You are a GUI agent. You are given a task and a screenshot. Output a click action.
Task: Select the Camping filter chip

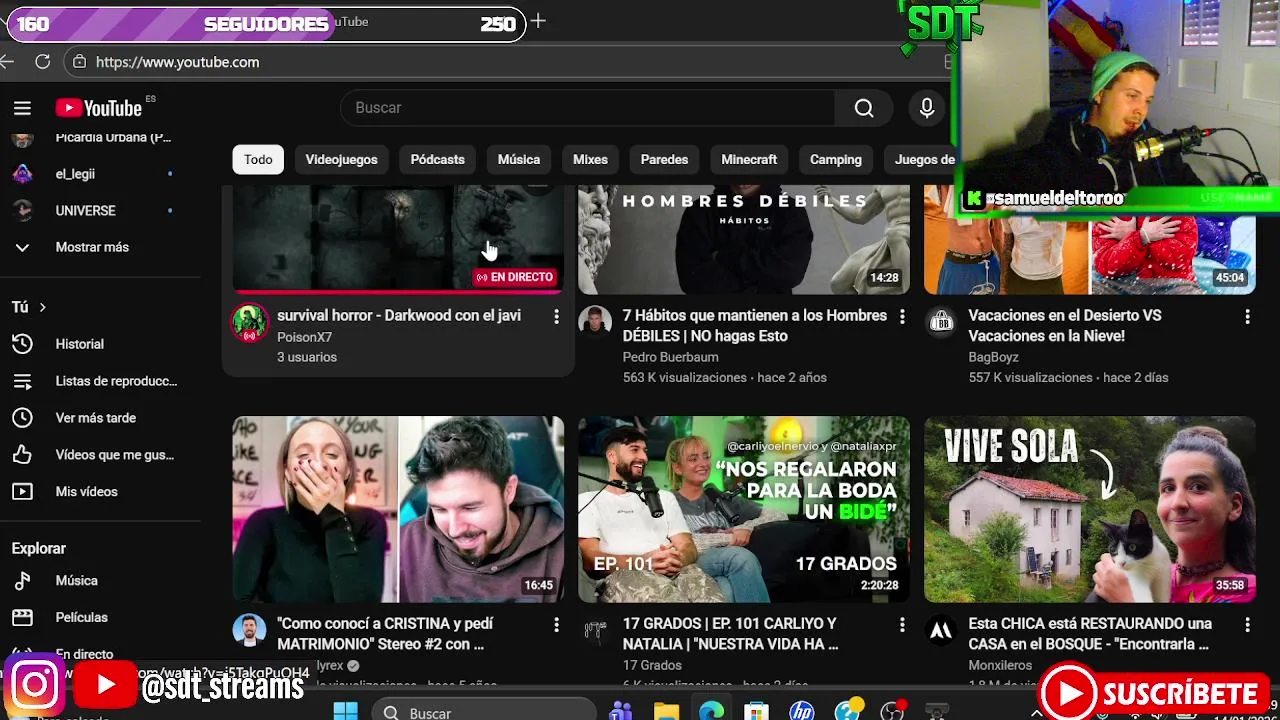(x=836, y=160)
